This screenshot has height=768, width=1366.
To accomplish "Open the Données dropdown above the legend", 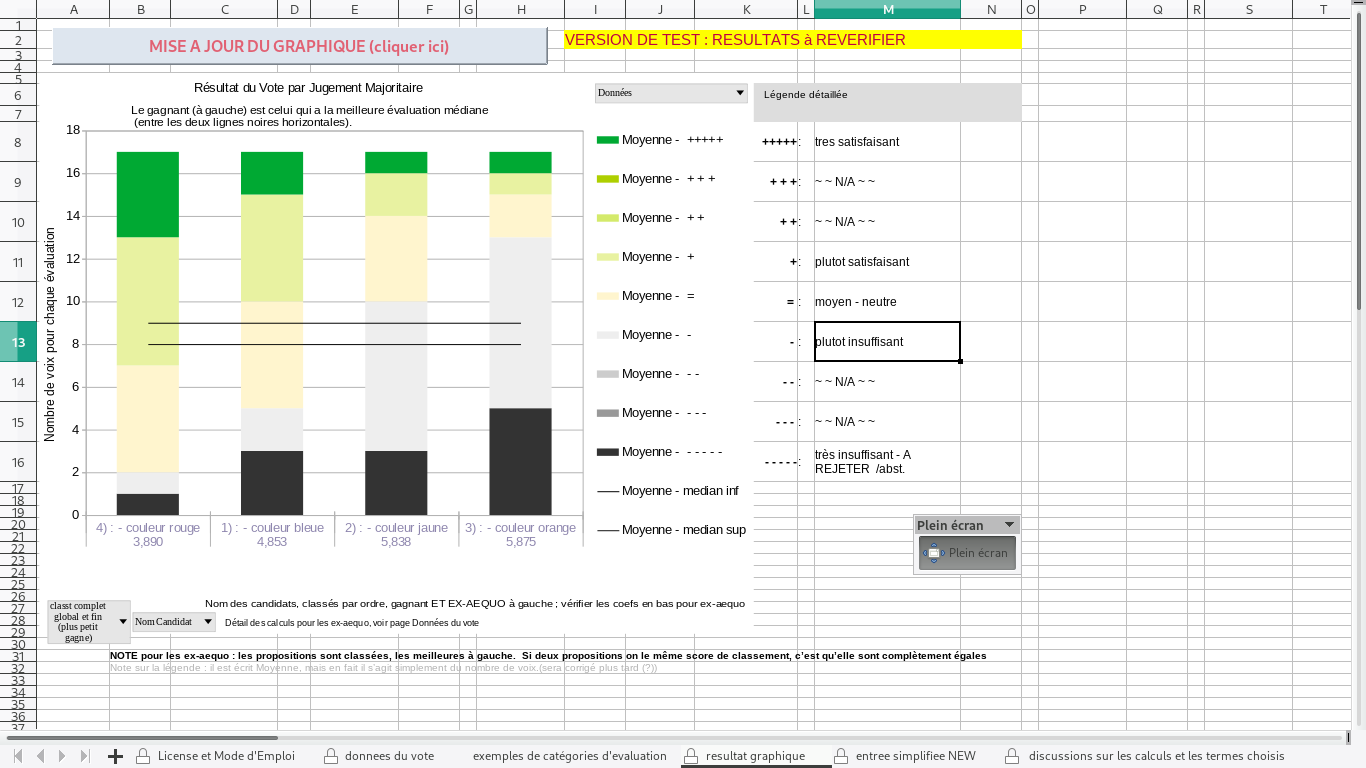I will click(740, 93).
